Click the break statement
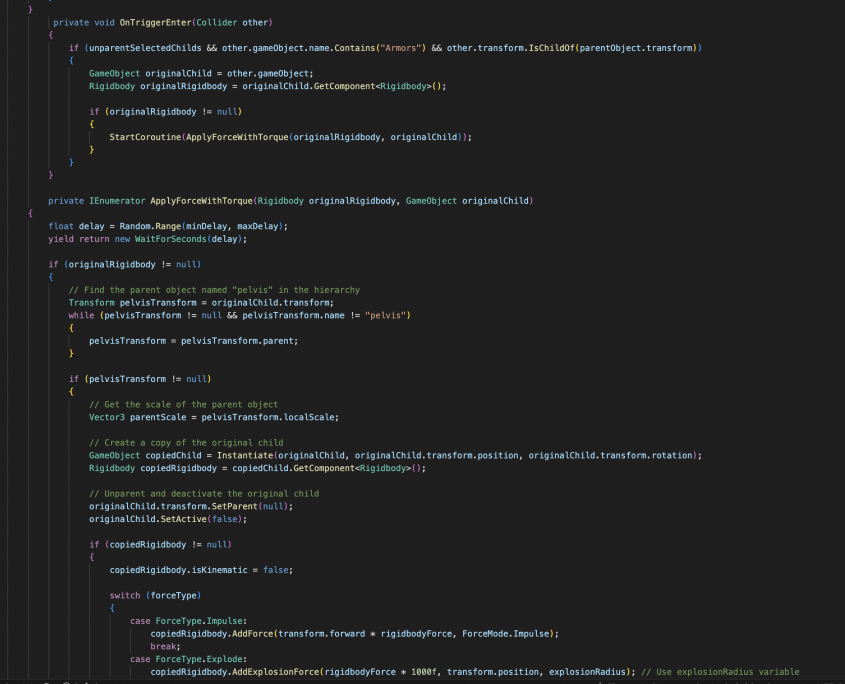 pyautogui.click(x=164, y=646)
